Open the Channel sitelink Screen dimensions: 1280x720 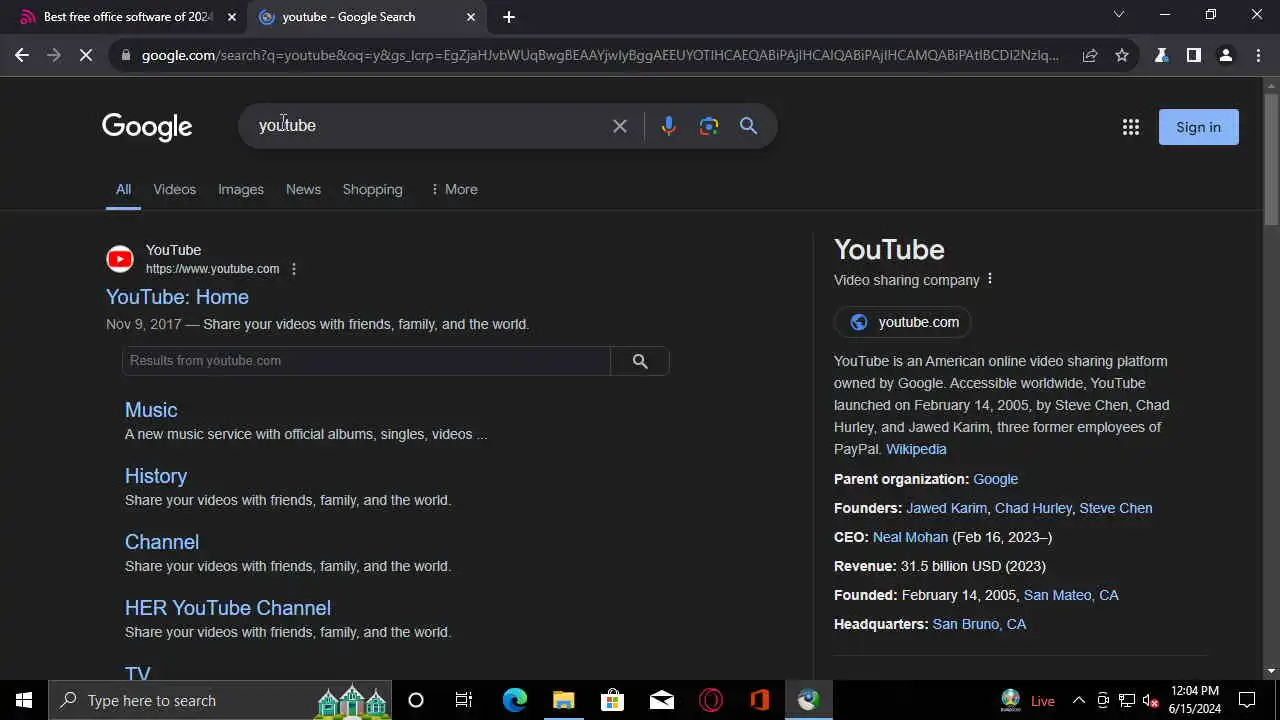coord(162,542)
